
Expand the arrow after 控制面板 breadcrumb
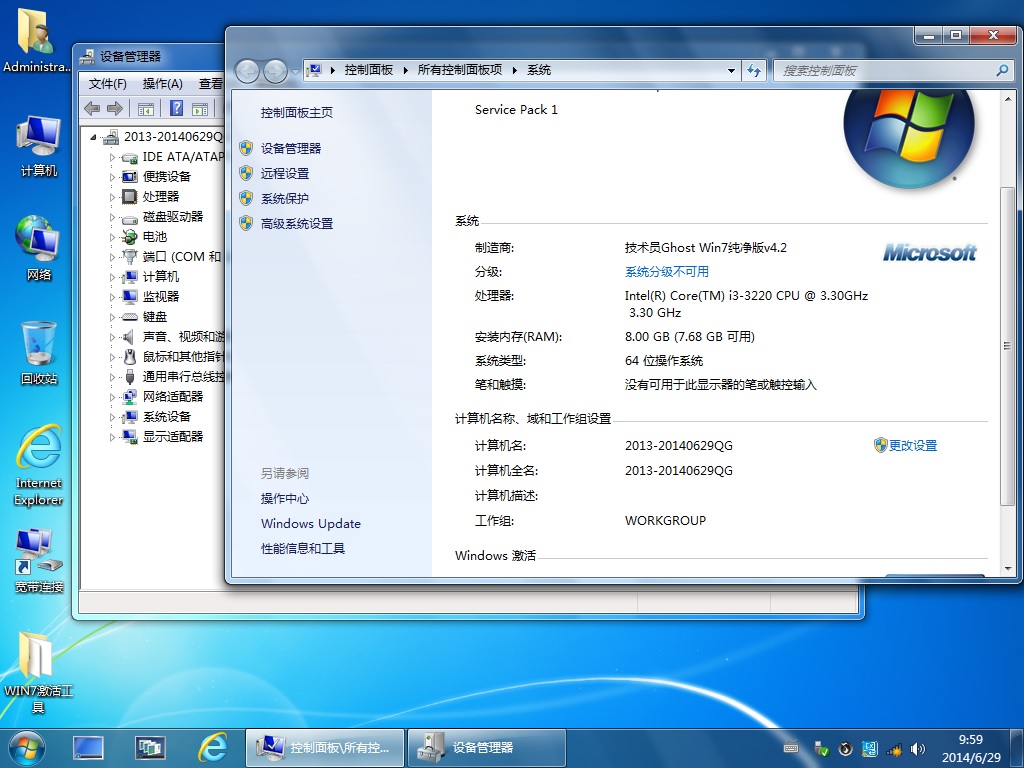pyautogui.click(x=406, y=70)
